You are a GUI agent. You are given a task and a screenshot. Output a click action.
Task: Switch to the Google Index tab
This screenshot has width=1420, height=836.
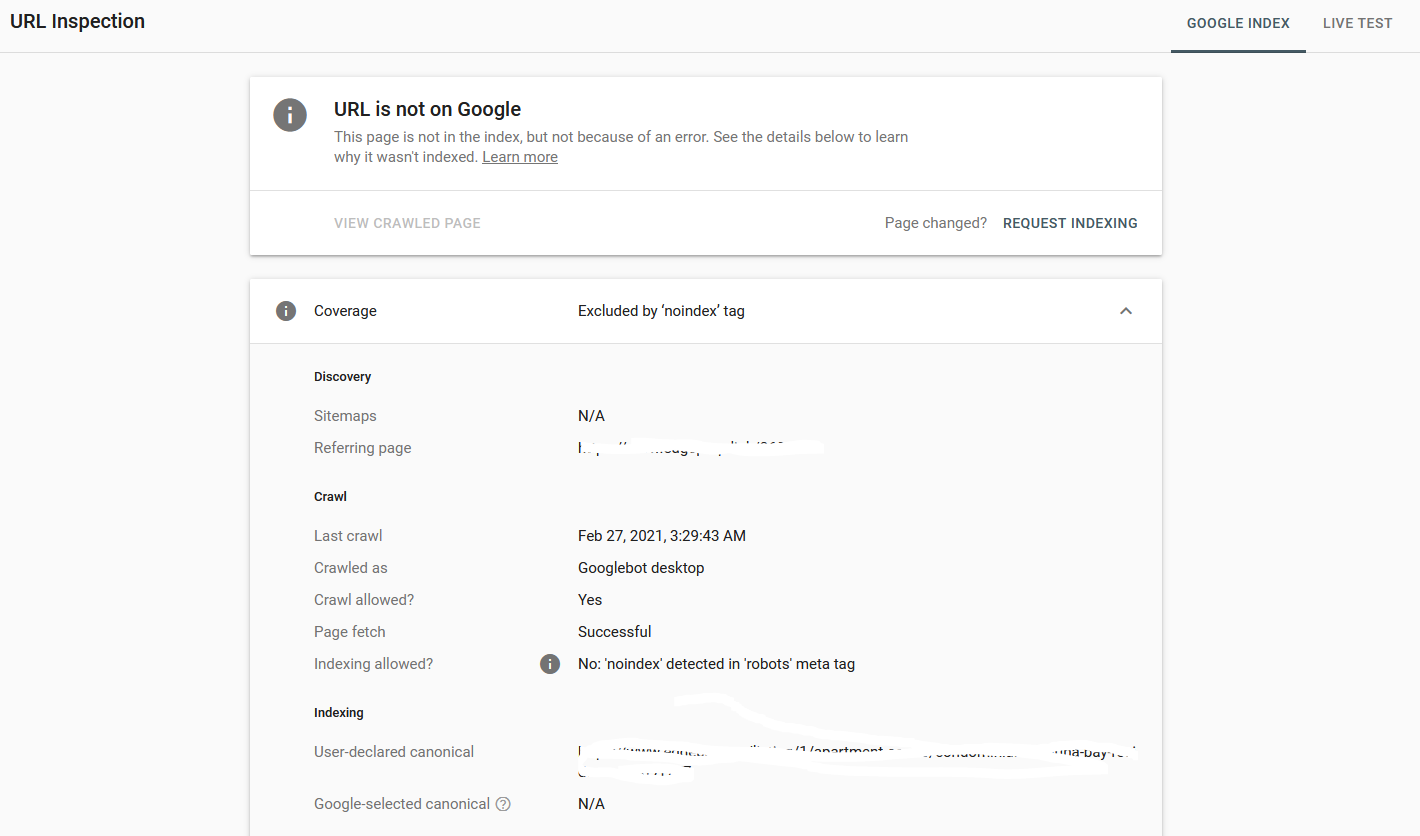1238,23
